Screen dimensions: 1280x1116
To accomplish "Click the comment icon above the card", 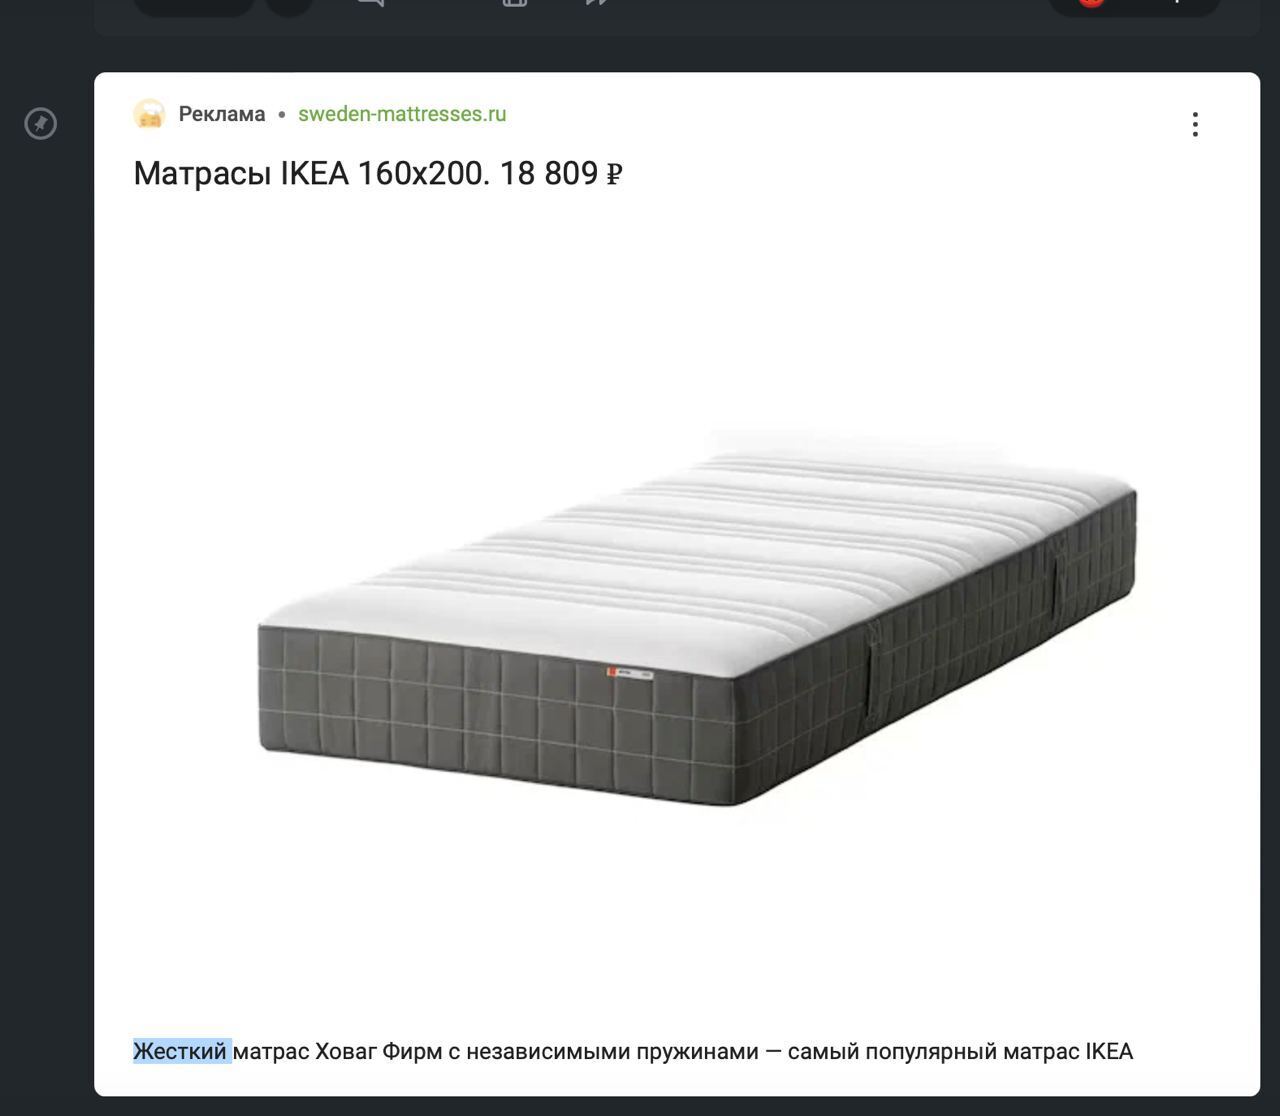I will pyautogui.click(x=370, y=4).
